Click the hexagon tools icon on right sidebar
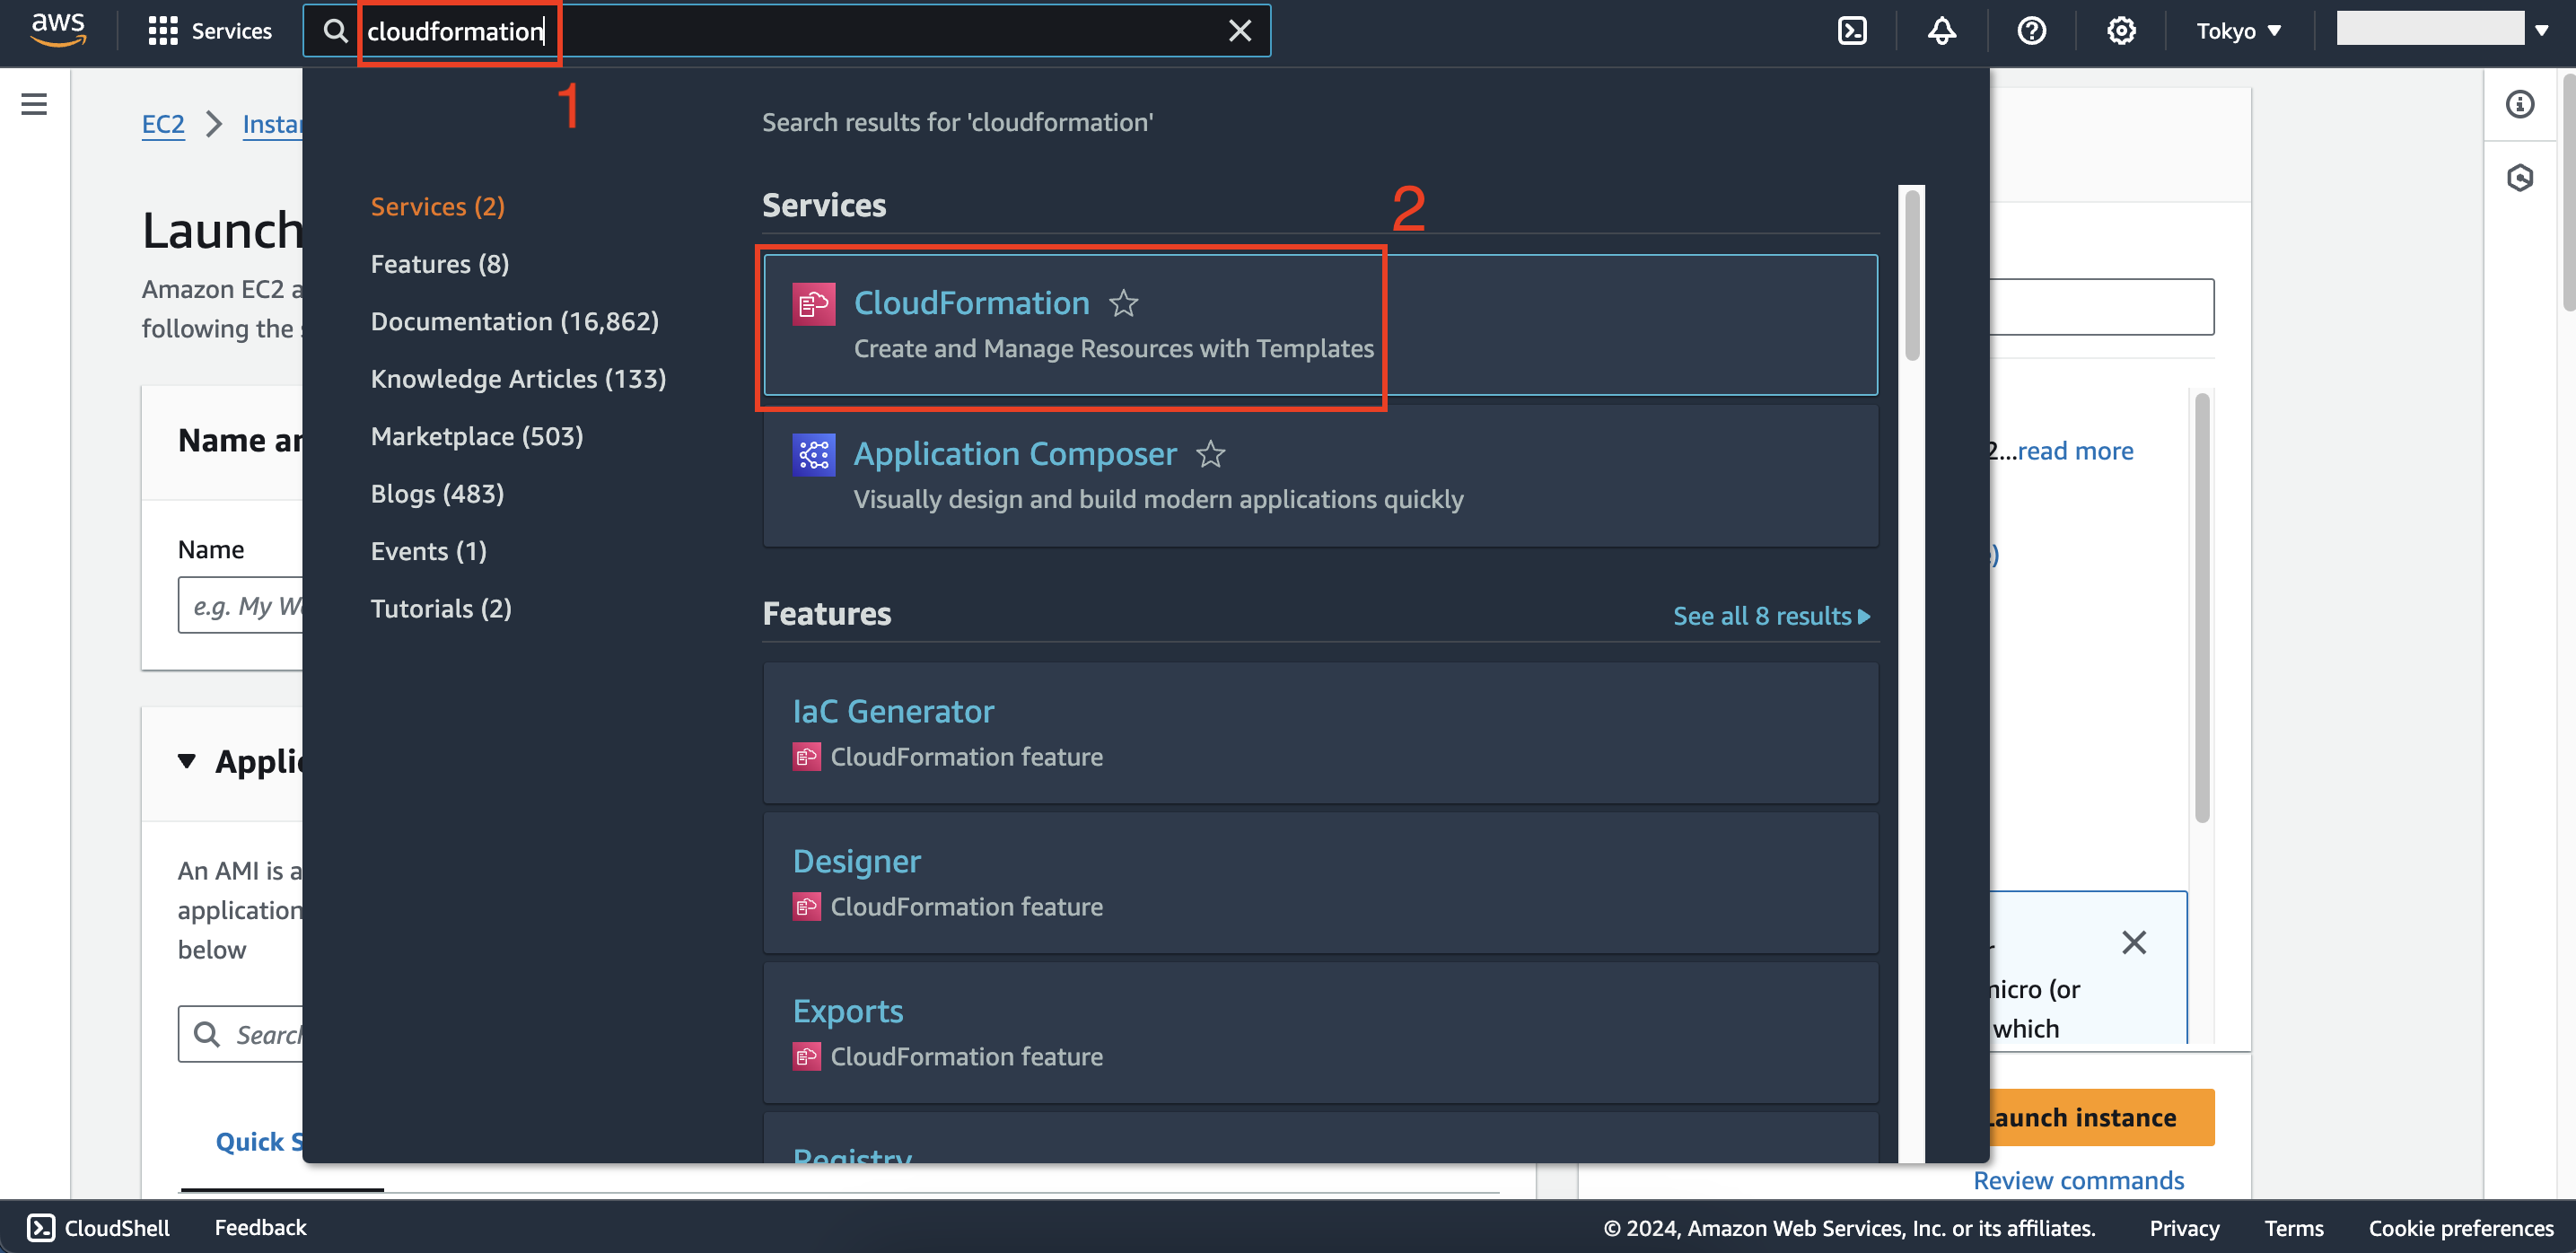 [x=2519, y=178]
